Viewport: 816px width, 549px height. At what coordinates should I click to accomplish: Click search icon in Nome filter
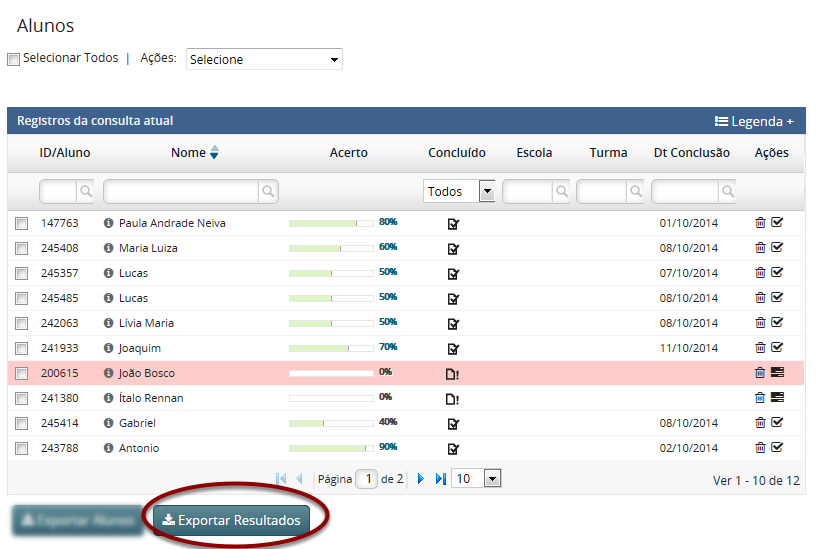(268, 191)
